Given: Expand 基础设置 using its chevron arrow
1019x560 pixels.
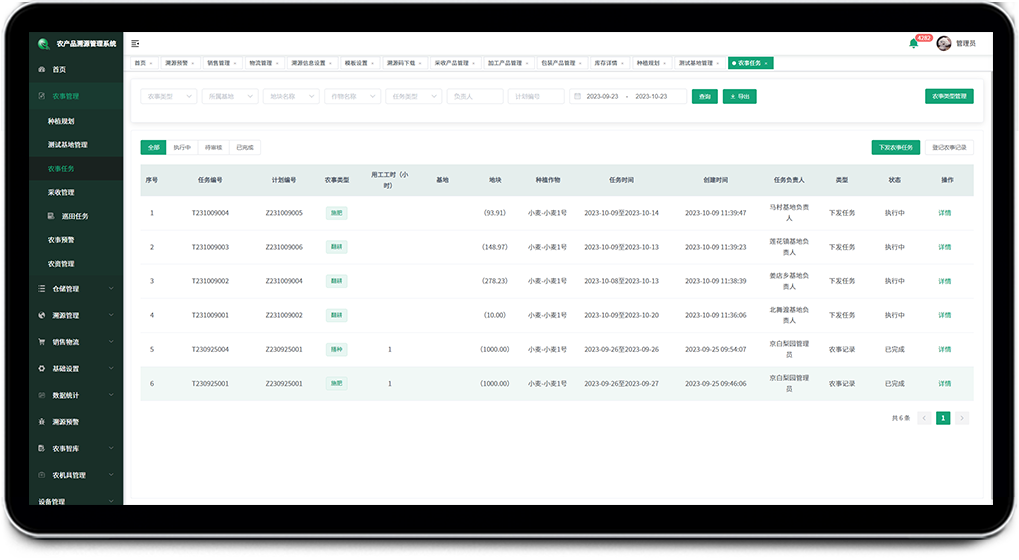Looking at the screenshot, I should (111, 368).
